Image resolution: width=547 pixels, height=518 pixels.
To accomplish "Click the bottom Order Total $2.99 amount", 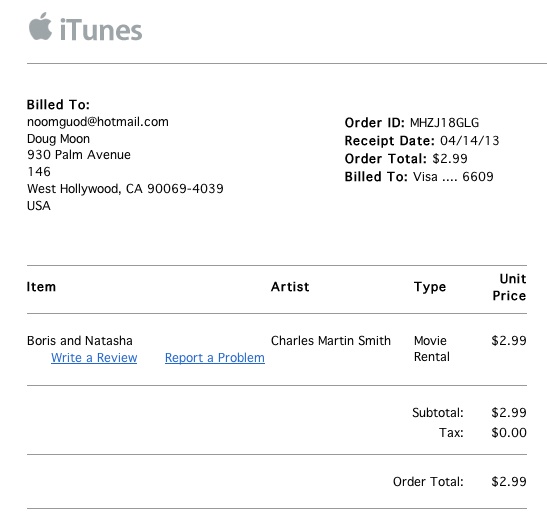I will click(509, 482).
